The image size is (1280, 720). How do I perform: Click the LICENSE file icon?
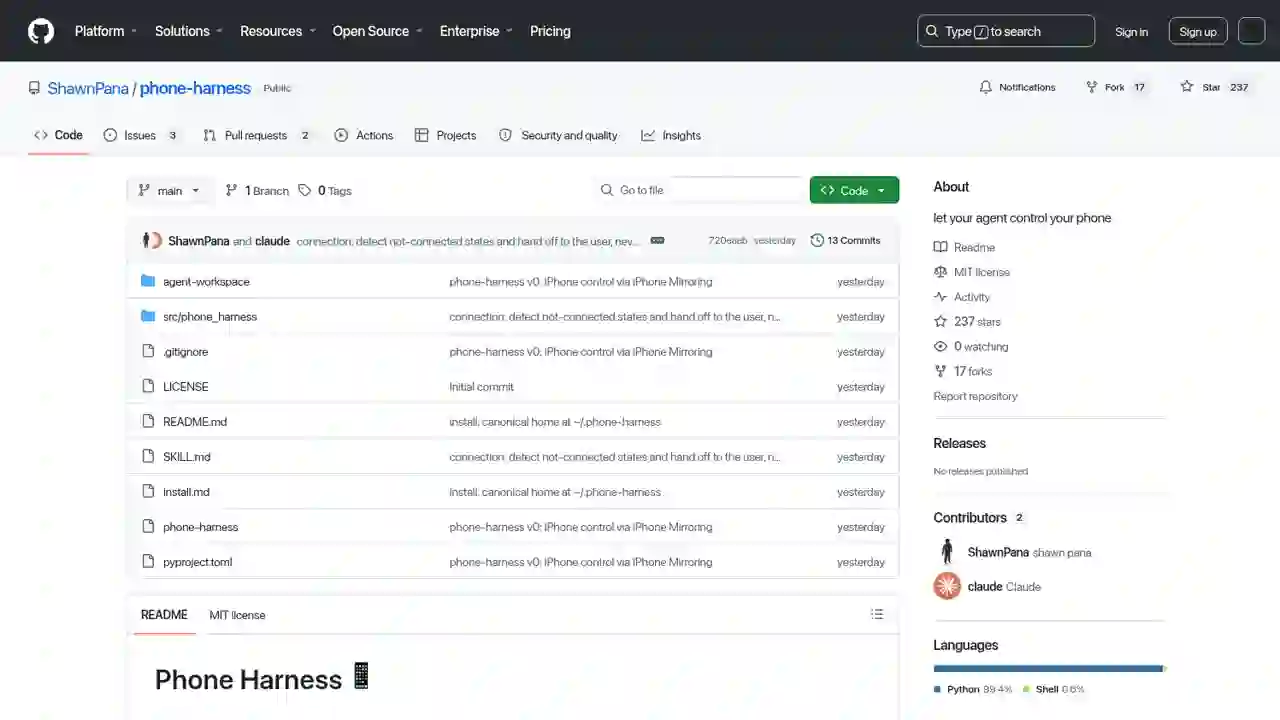pos(148,386)
